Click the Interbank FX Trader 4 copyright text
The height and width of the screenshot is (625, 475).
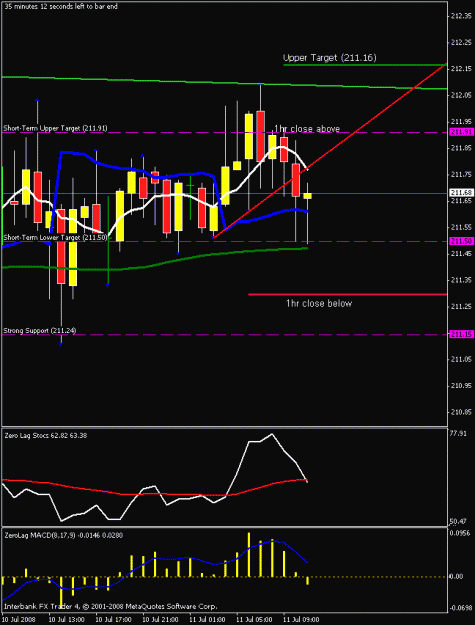[111, 606]
